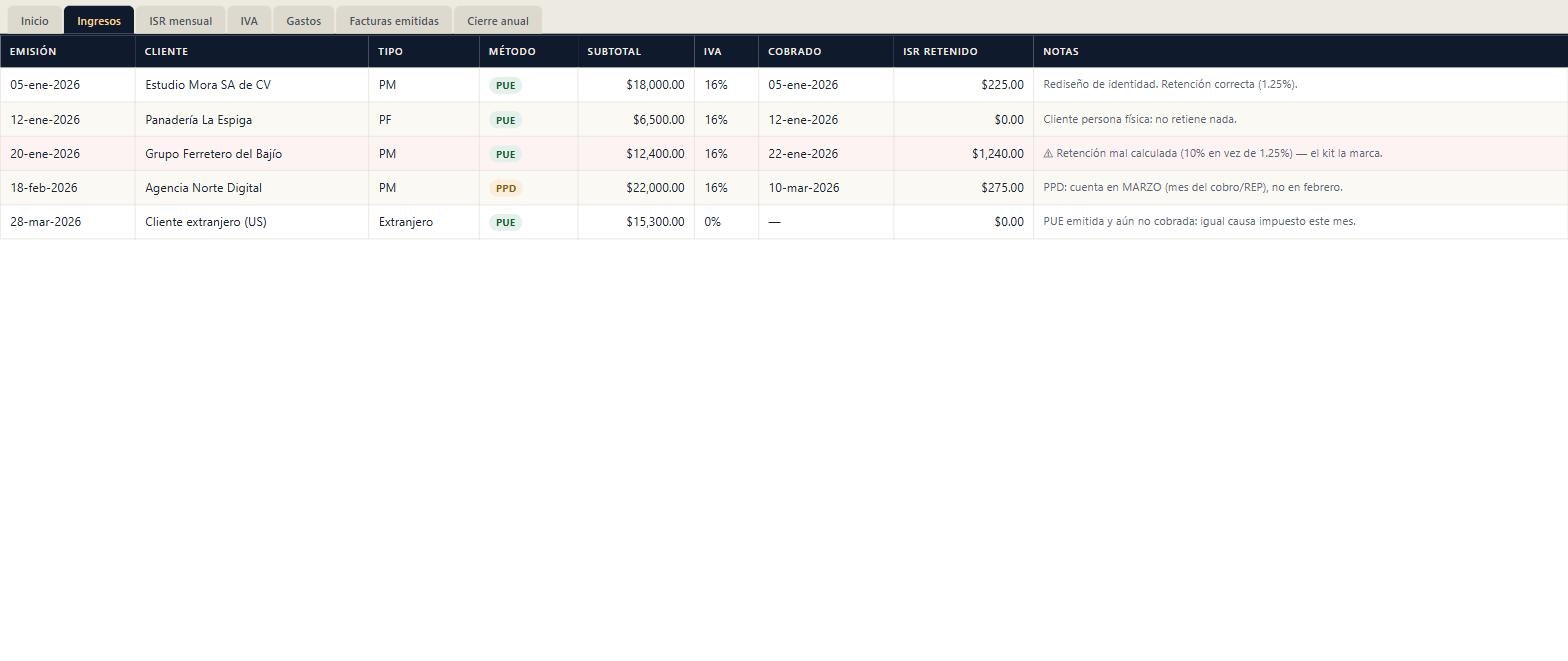Click the PUE badge for Cliente extranjero
Image resolution: width=1568 pixels, height=661 pixels.
click(x=506, y=222)
